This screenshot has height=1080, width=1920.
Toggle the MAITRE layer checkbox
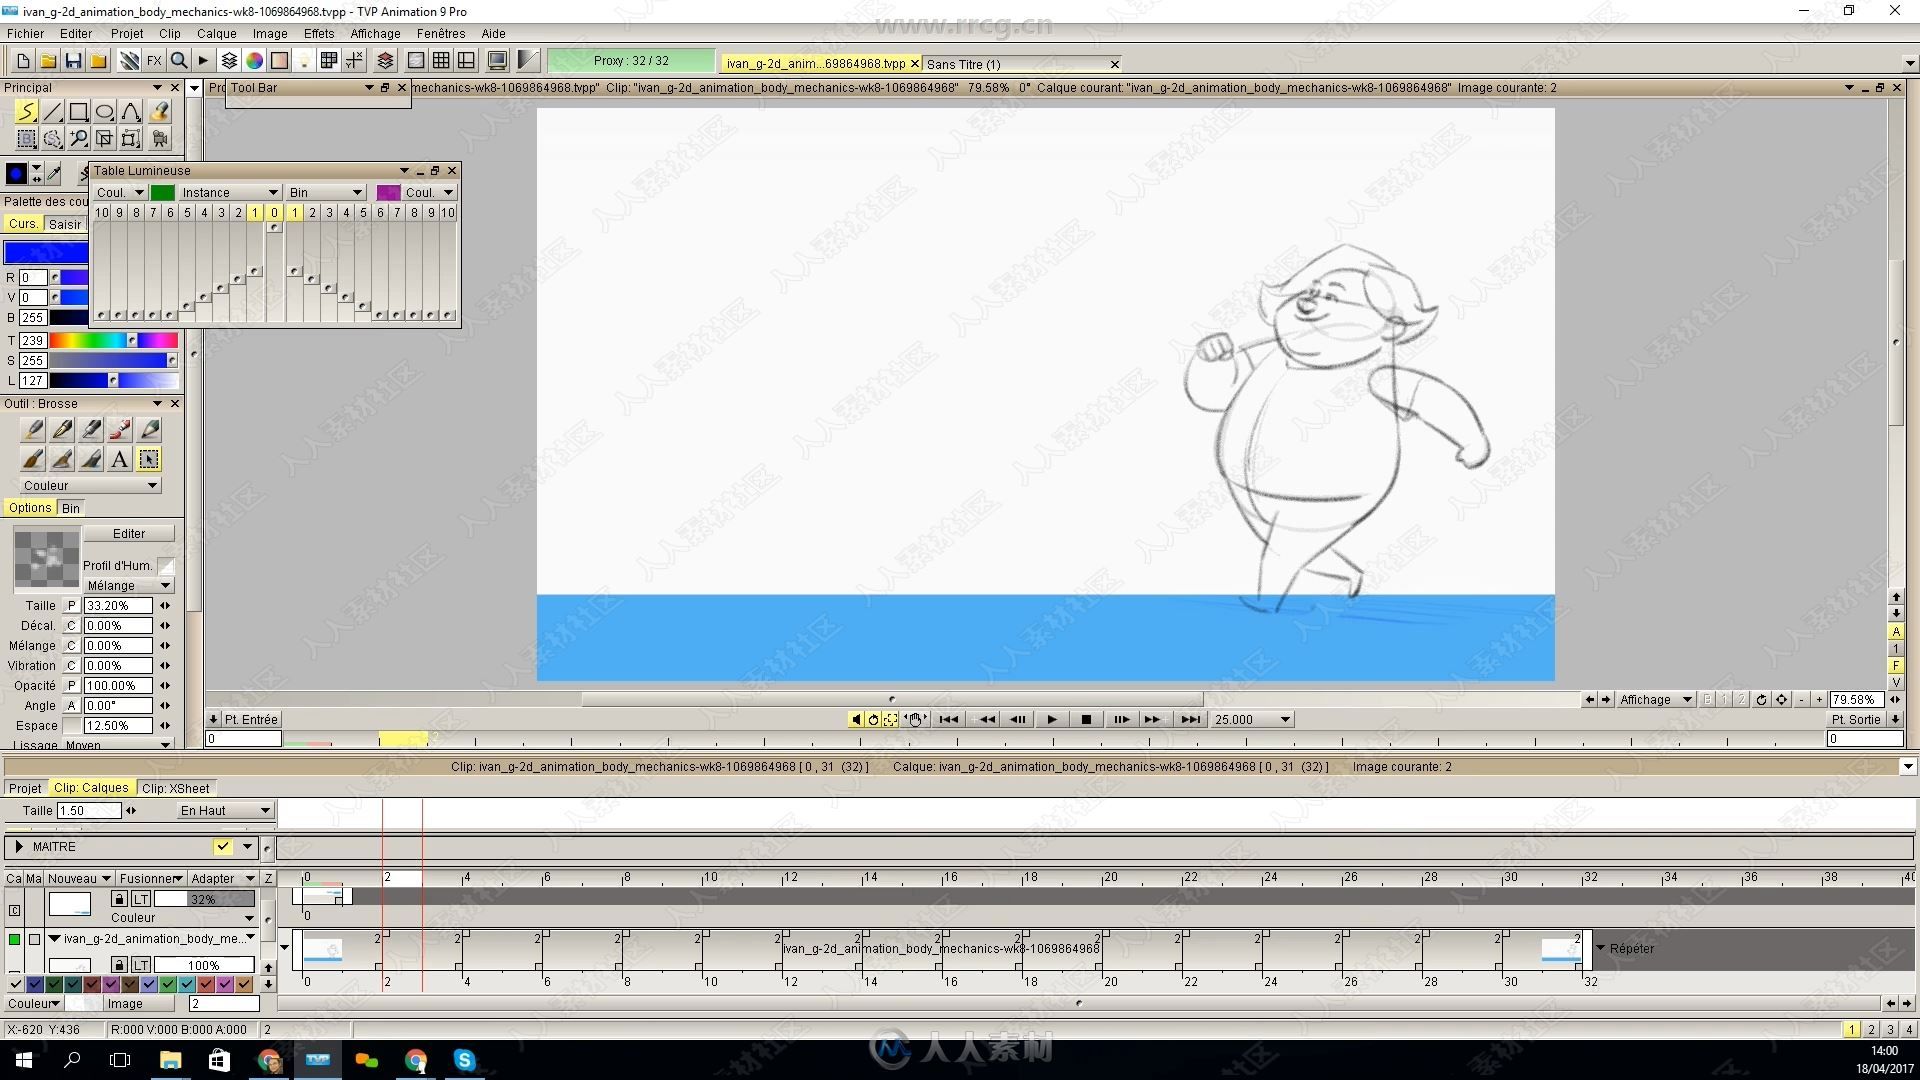(223, 847)
